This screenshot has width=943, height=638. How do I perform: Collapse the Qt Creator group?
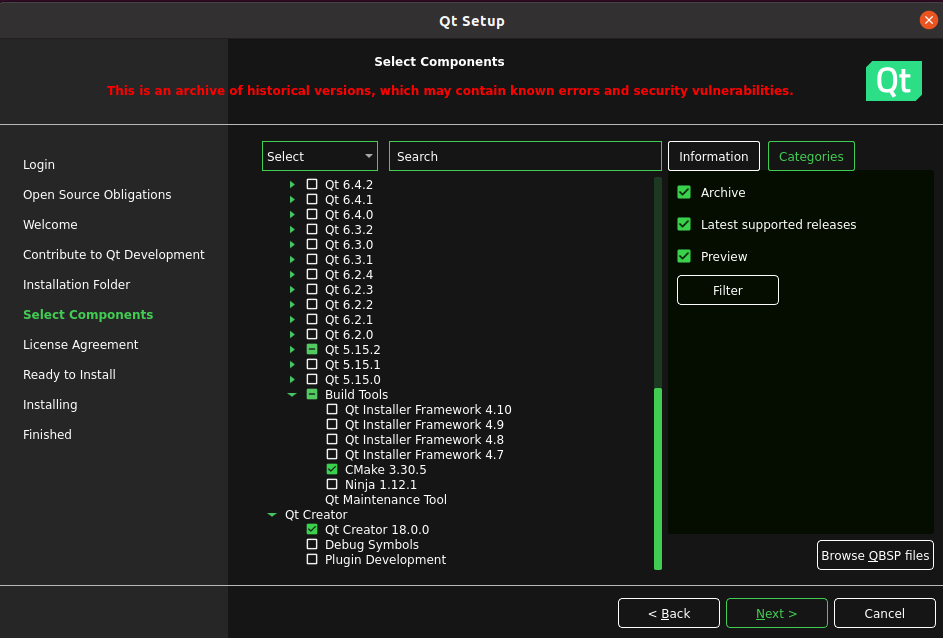click(272, 515)
